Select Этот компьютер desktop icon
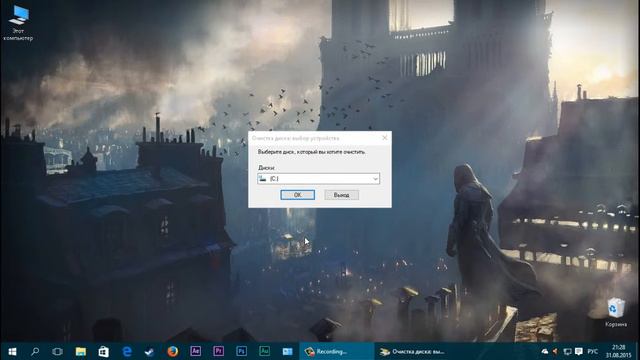Viewport: 640px width, 360px height. click(18, 23)
